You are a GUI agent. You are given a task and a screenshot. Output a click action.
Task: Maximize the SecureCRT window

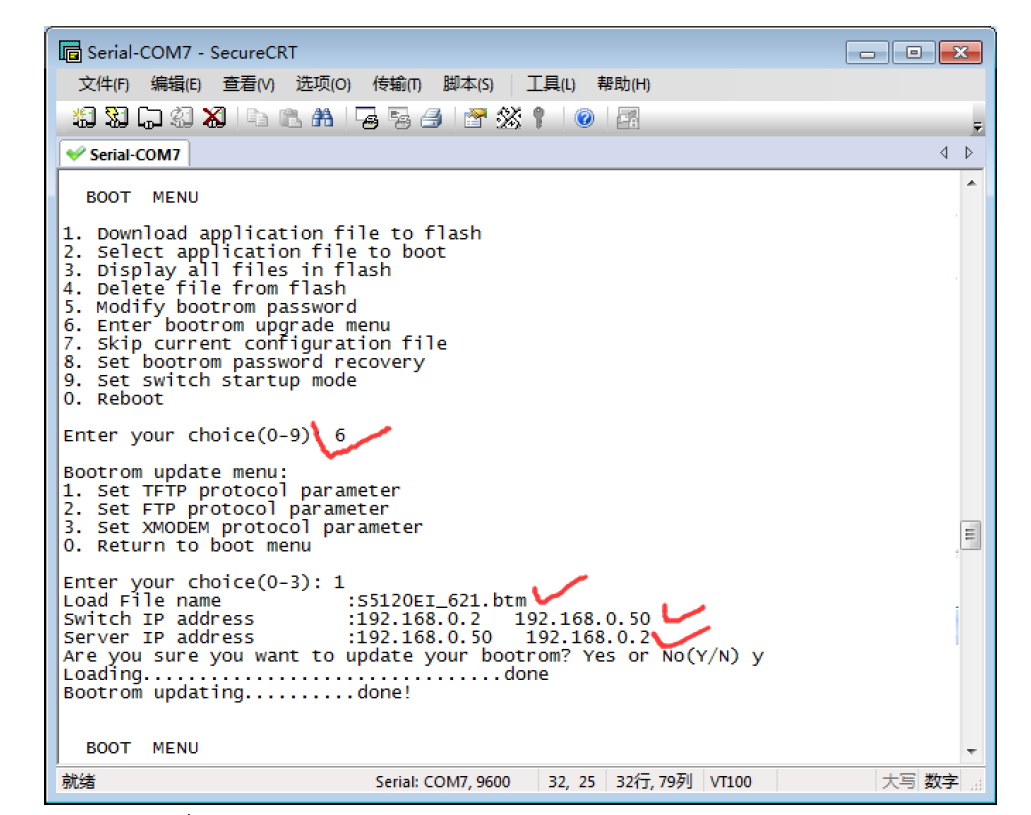click(914, 53)
